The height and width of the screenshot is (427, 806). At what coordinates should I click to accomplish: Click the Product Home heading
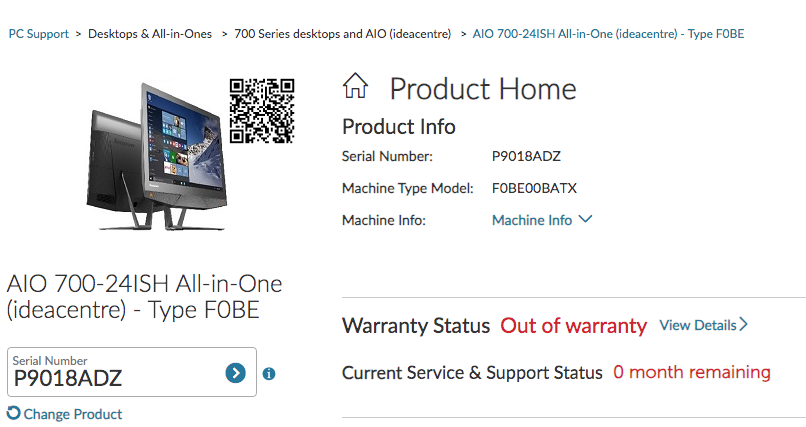(482, 88)
